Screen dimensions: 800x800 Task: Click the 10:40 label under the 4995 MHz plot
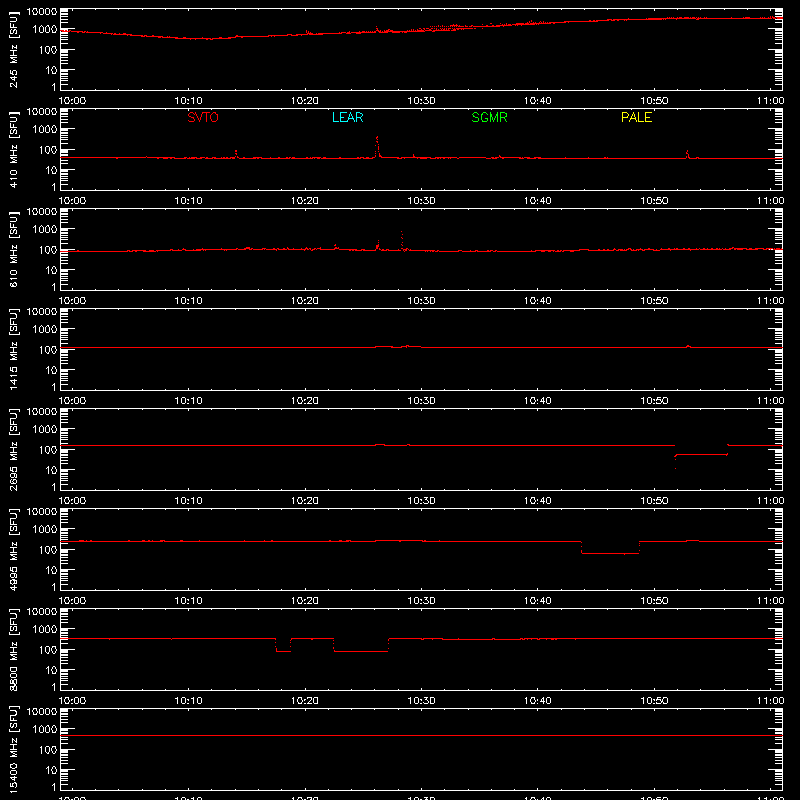click(538, 601)
